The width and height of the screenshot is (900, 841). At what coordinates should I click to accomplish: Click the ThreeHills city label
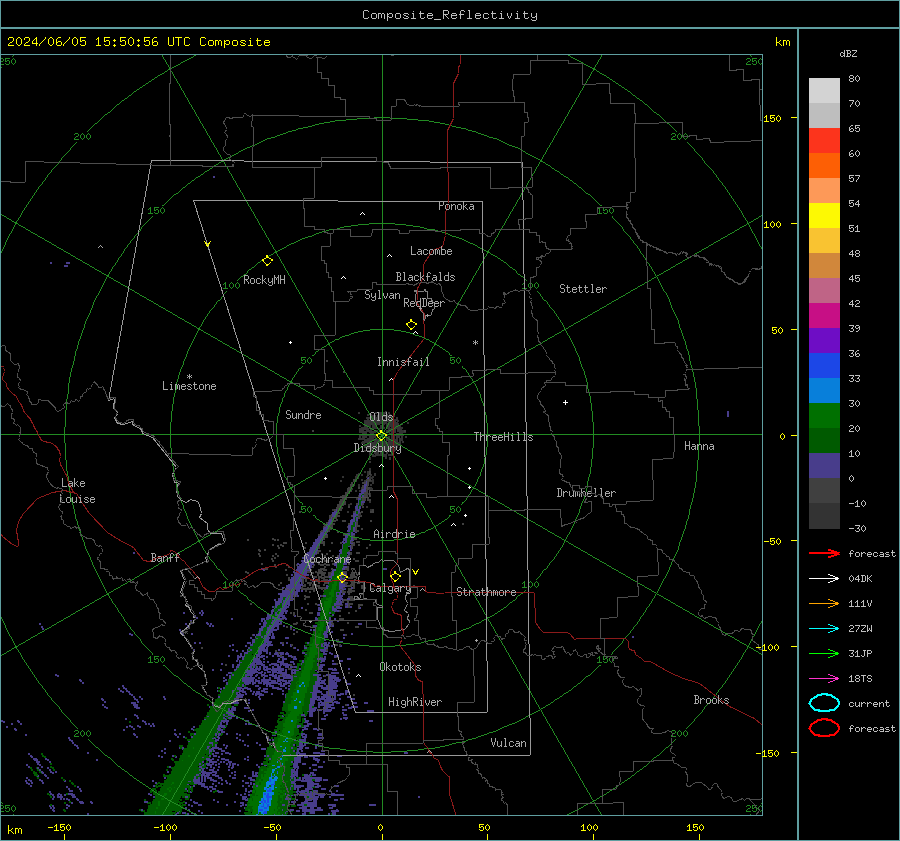[x=503, y=437]
